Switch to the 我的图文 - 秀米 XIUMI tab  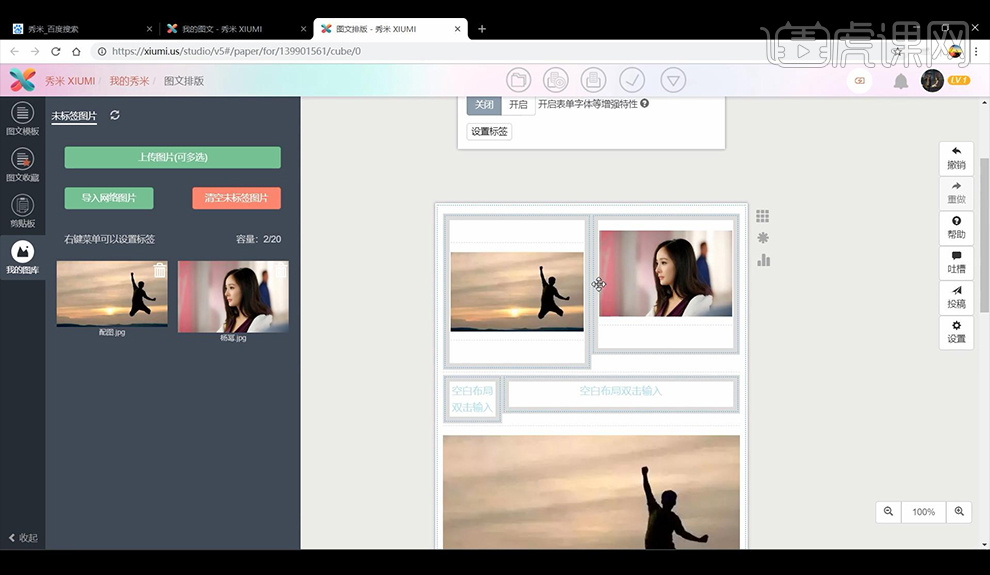tap(236, 29)
